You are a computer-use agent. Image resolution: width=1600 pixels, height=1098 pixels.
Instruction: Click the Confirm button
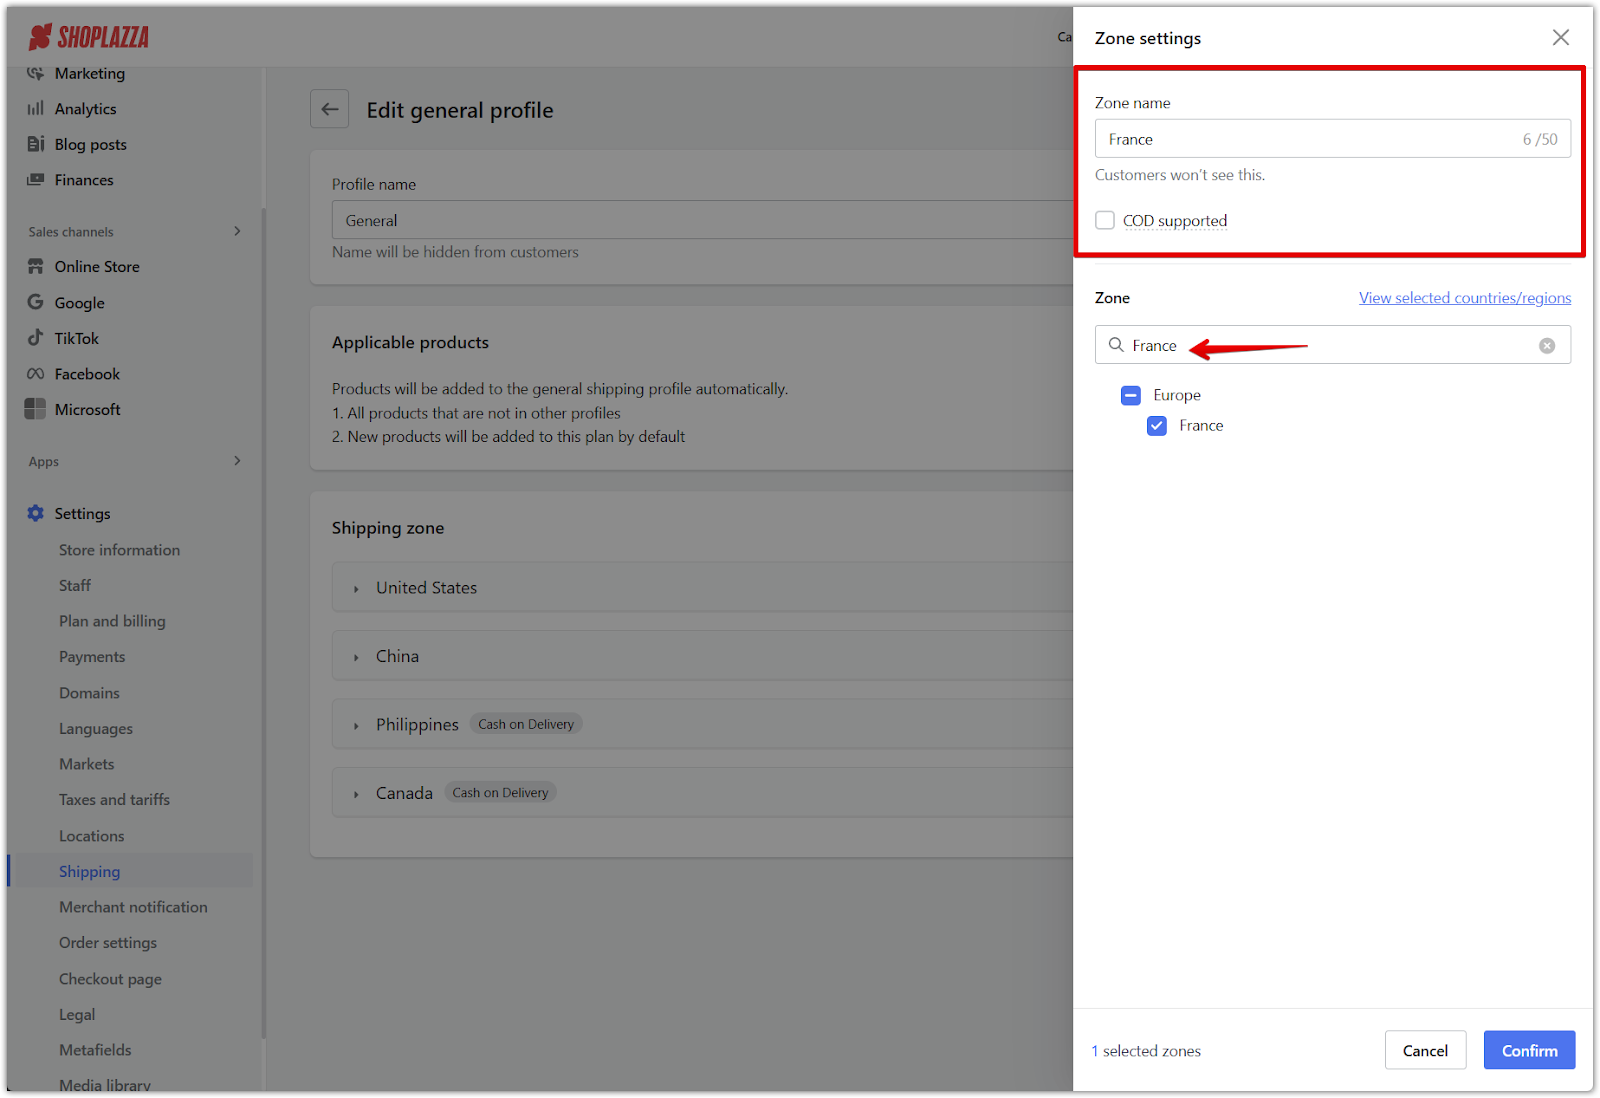[x=1529, y=1050]
